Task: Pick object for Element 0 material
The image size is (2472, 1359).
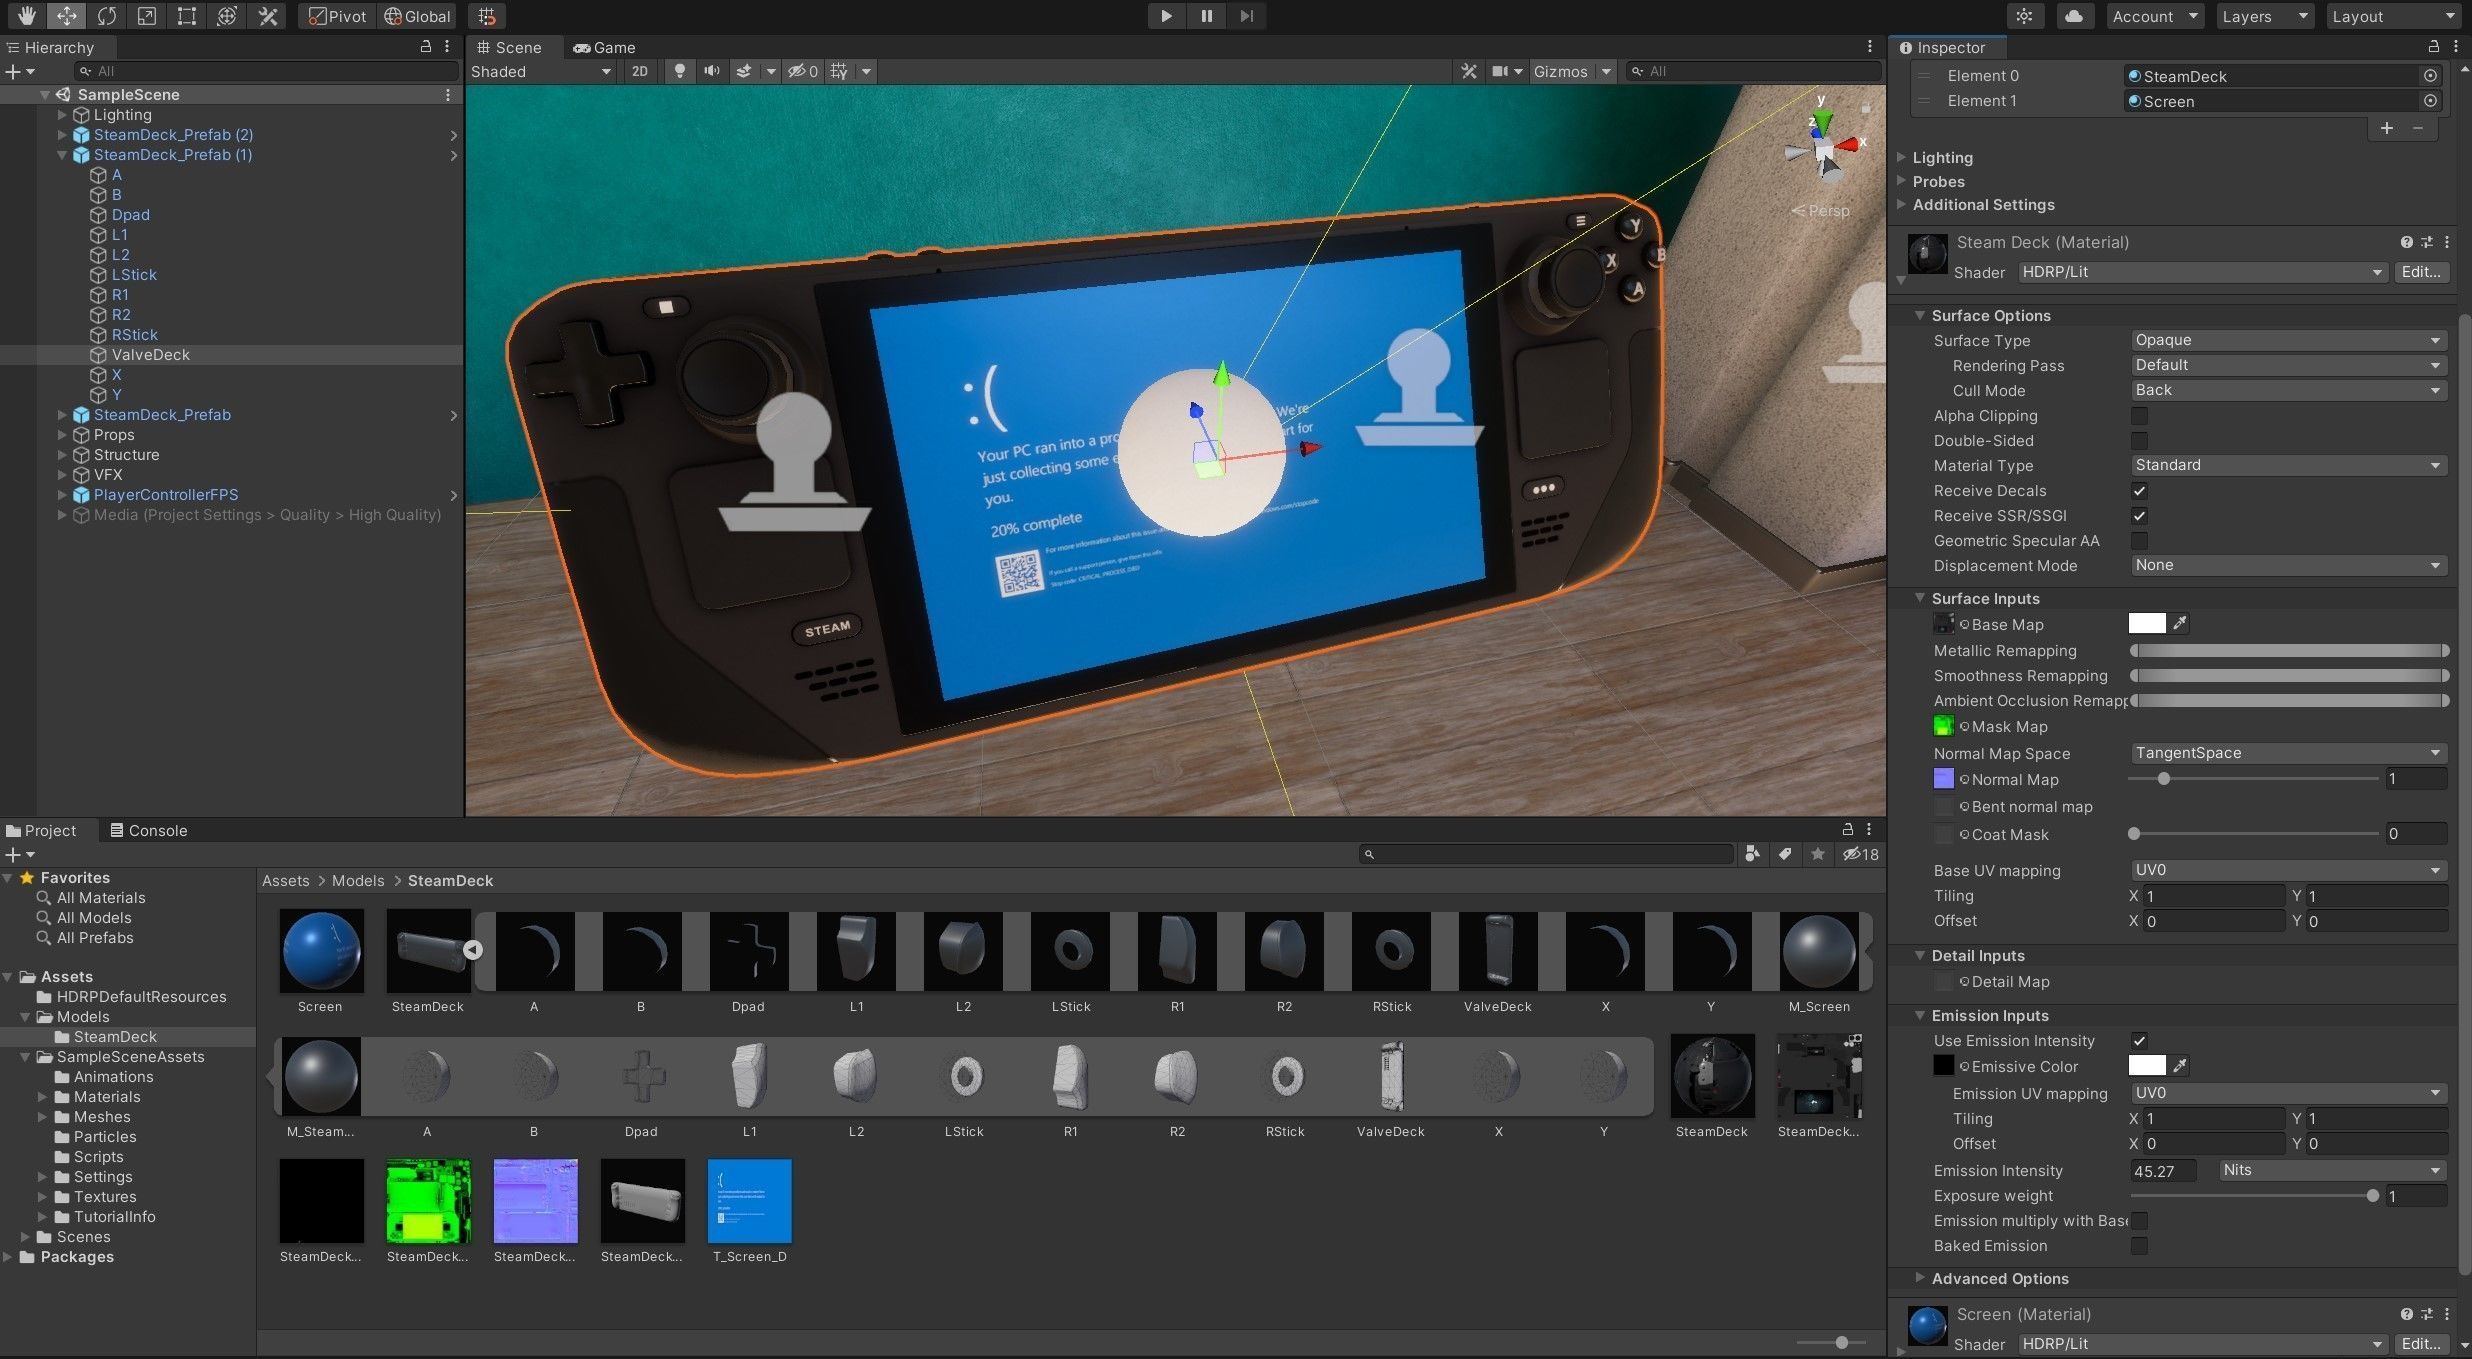Action: tap(2430, 76)
